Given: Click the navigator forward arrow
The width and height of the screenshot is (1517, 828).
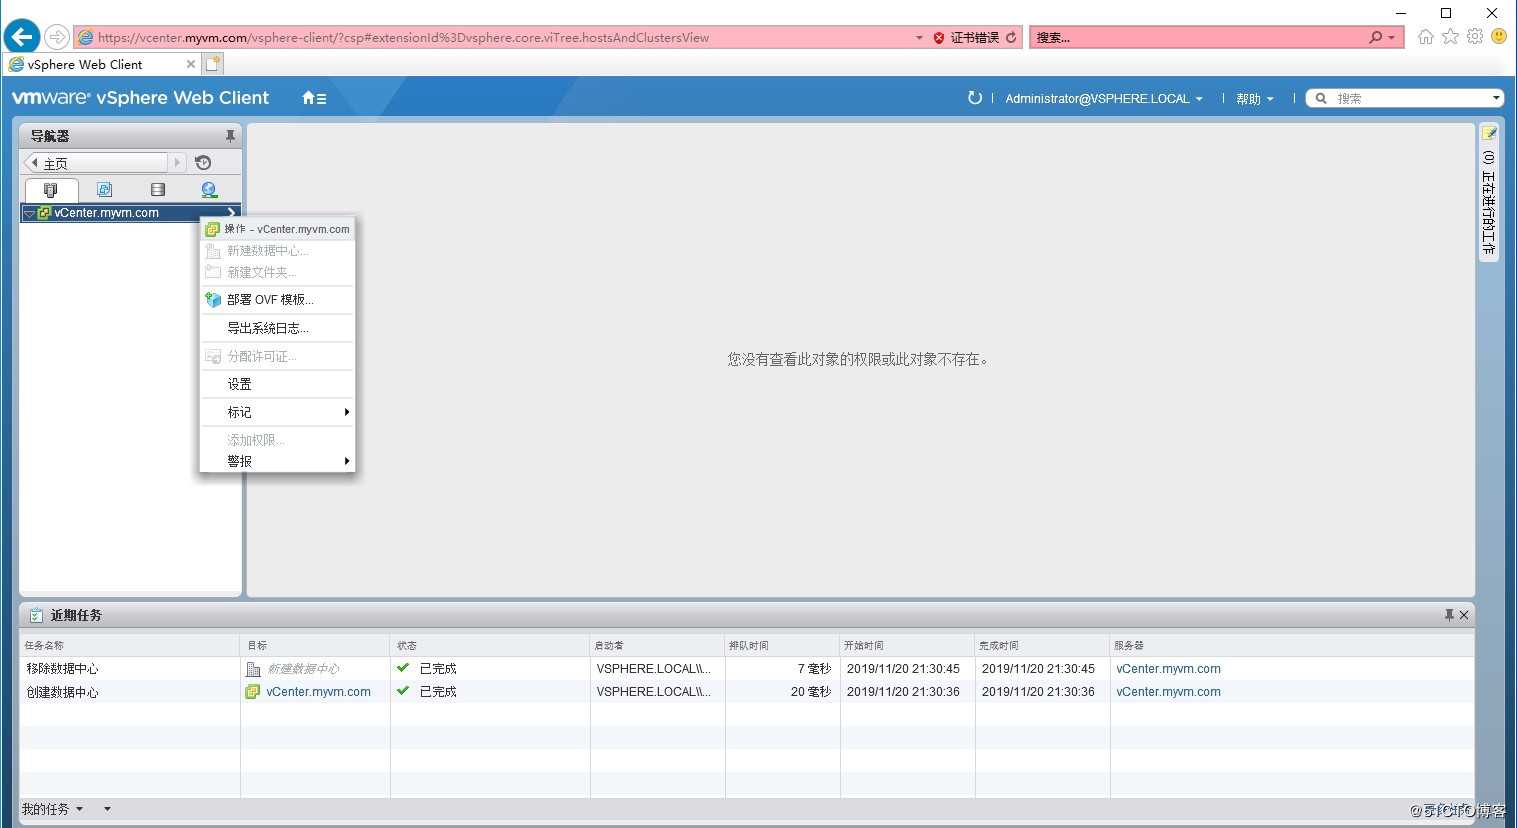Looking at the screenshot, I should pos(177,163).
